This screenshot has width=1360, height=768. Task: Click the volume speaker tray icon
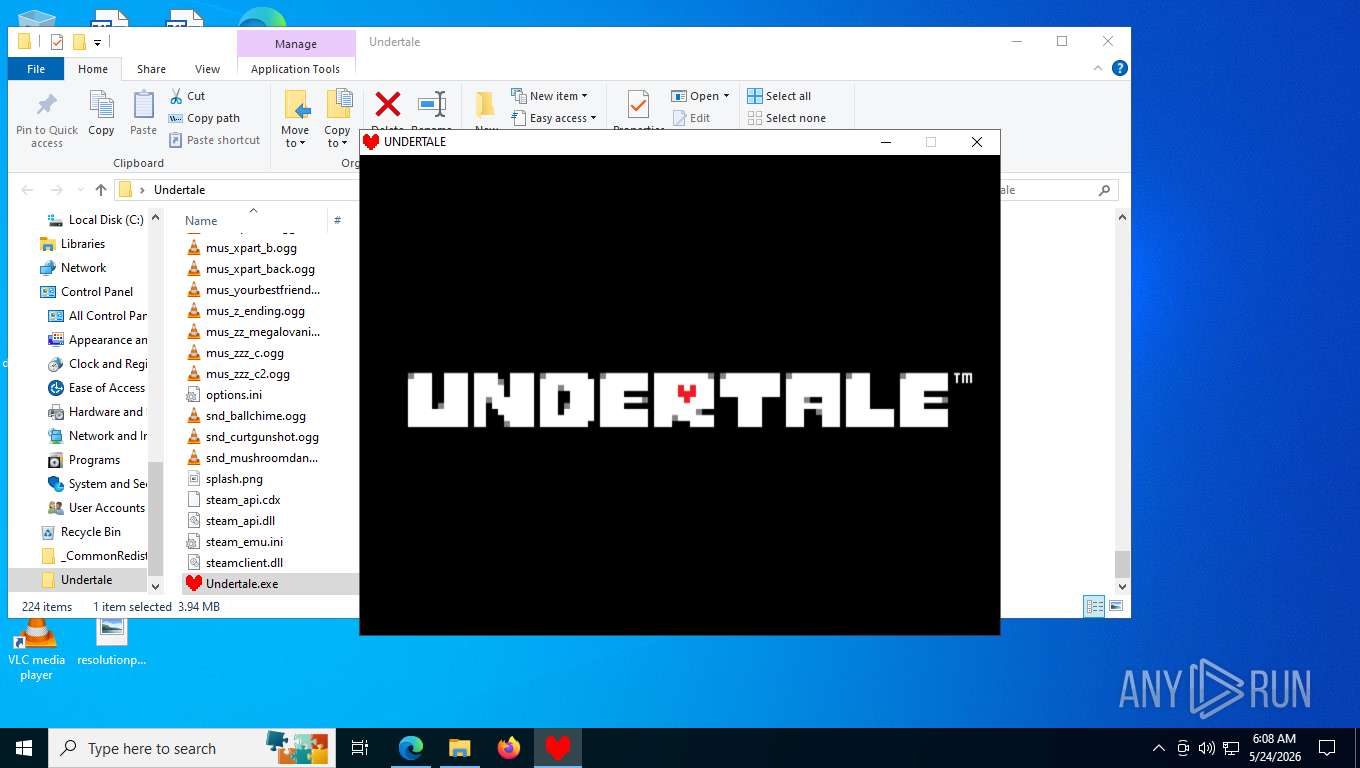coord(1206,748)
